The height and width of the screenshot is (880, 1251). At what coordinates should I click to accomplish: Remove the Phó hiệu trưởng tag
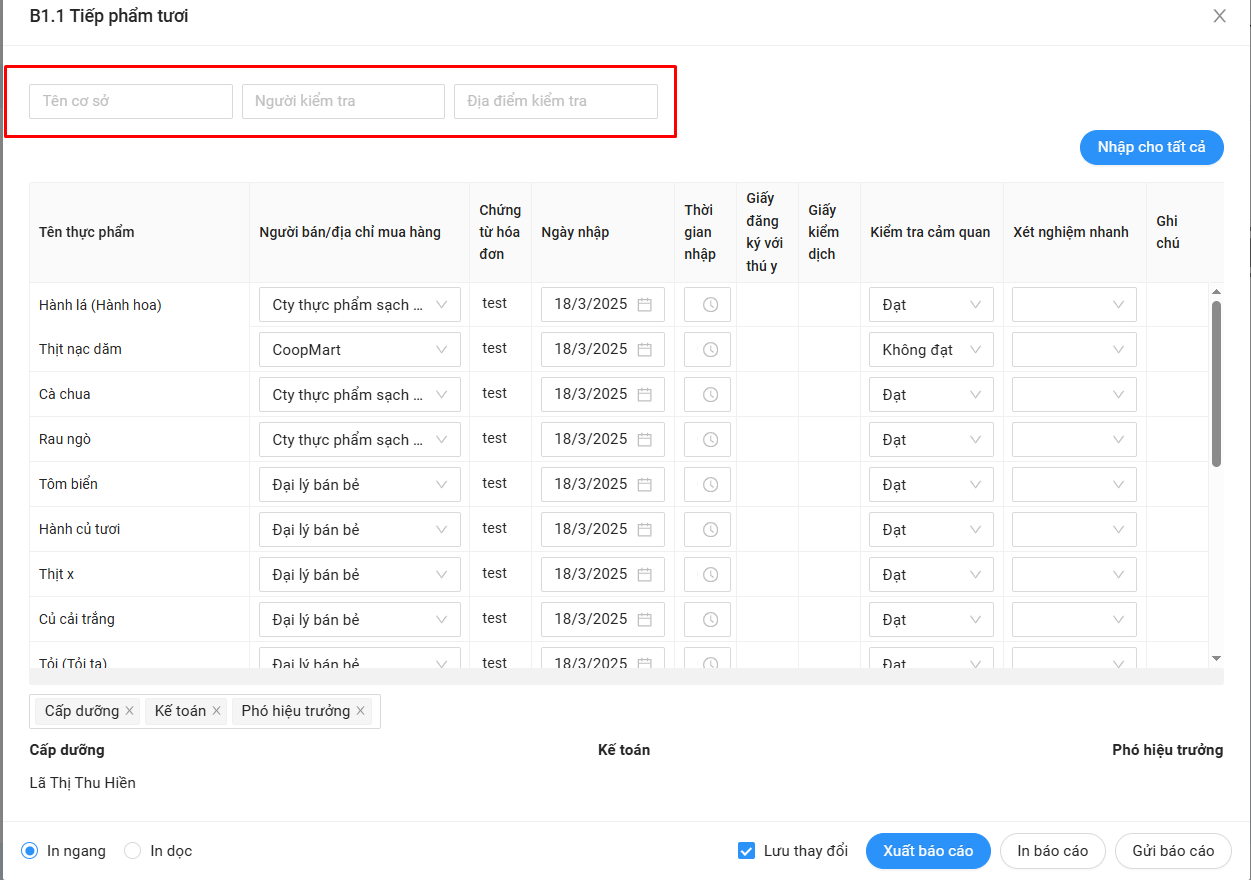pyautogui.click(x=360, y=711)
